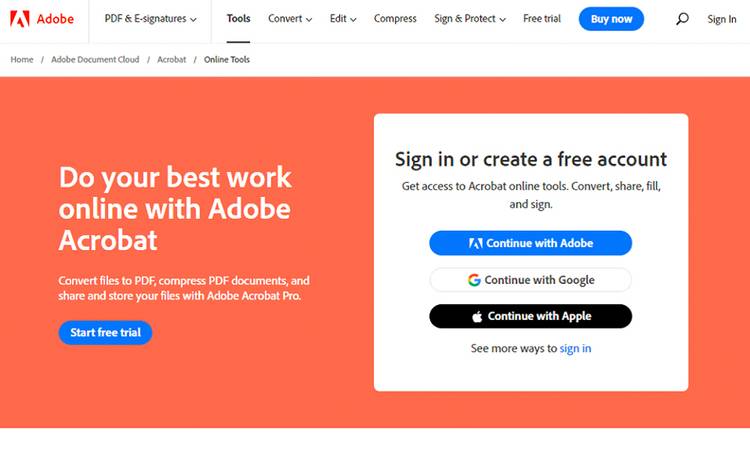Click the Adobe logo icon in header
Image resolution: width=750 pixels, height=451 pixels.
(20, 19)
